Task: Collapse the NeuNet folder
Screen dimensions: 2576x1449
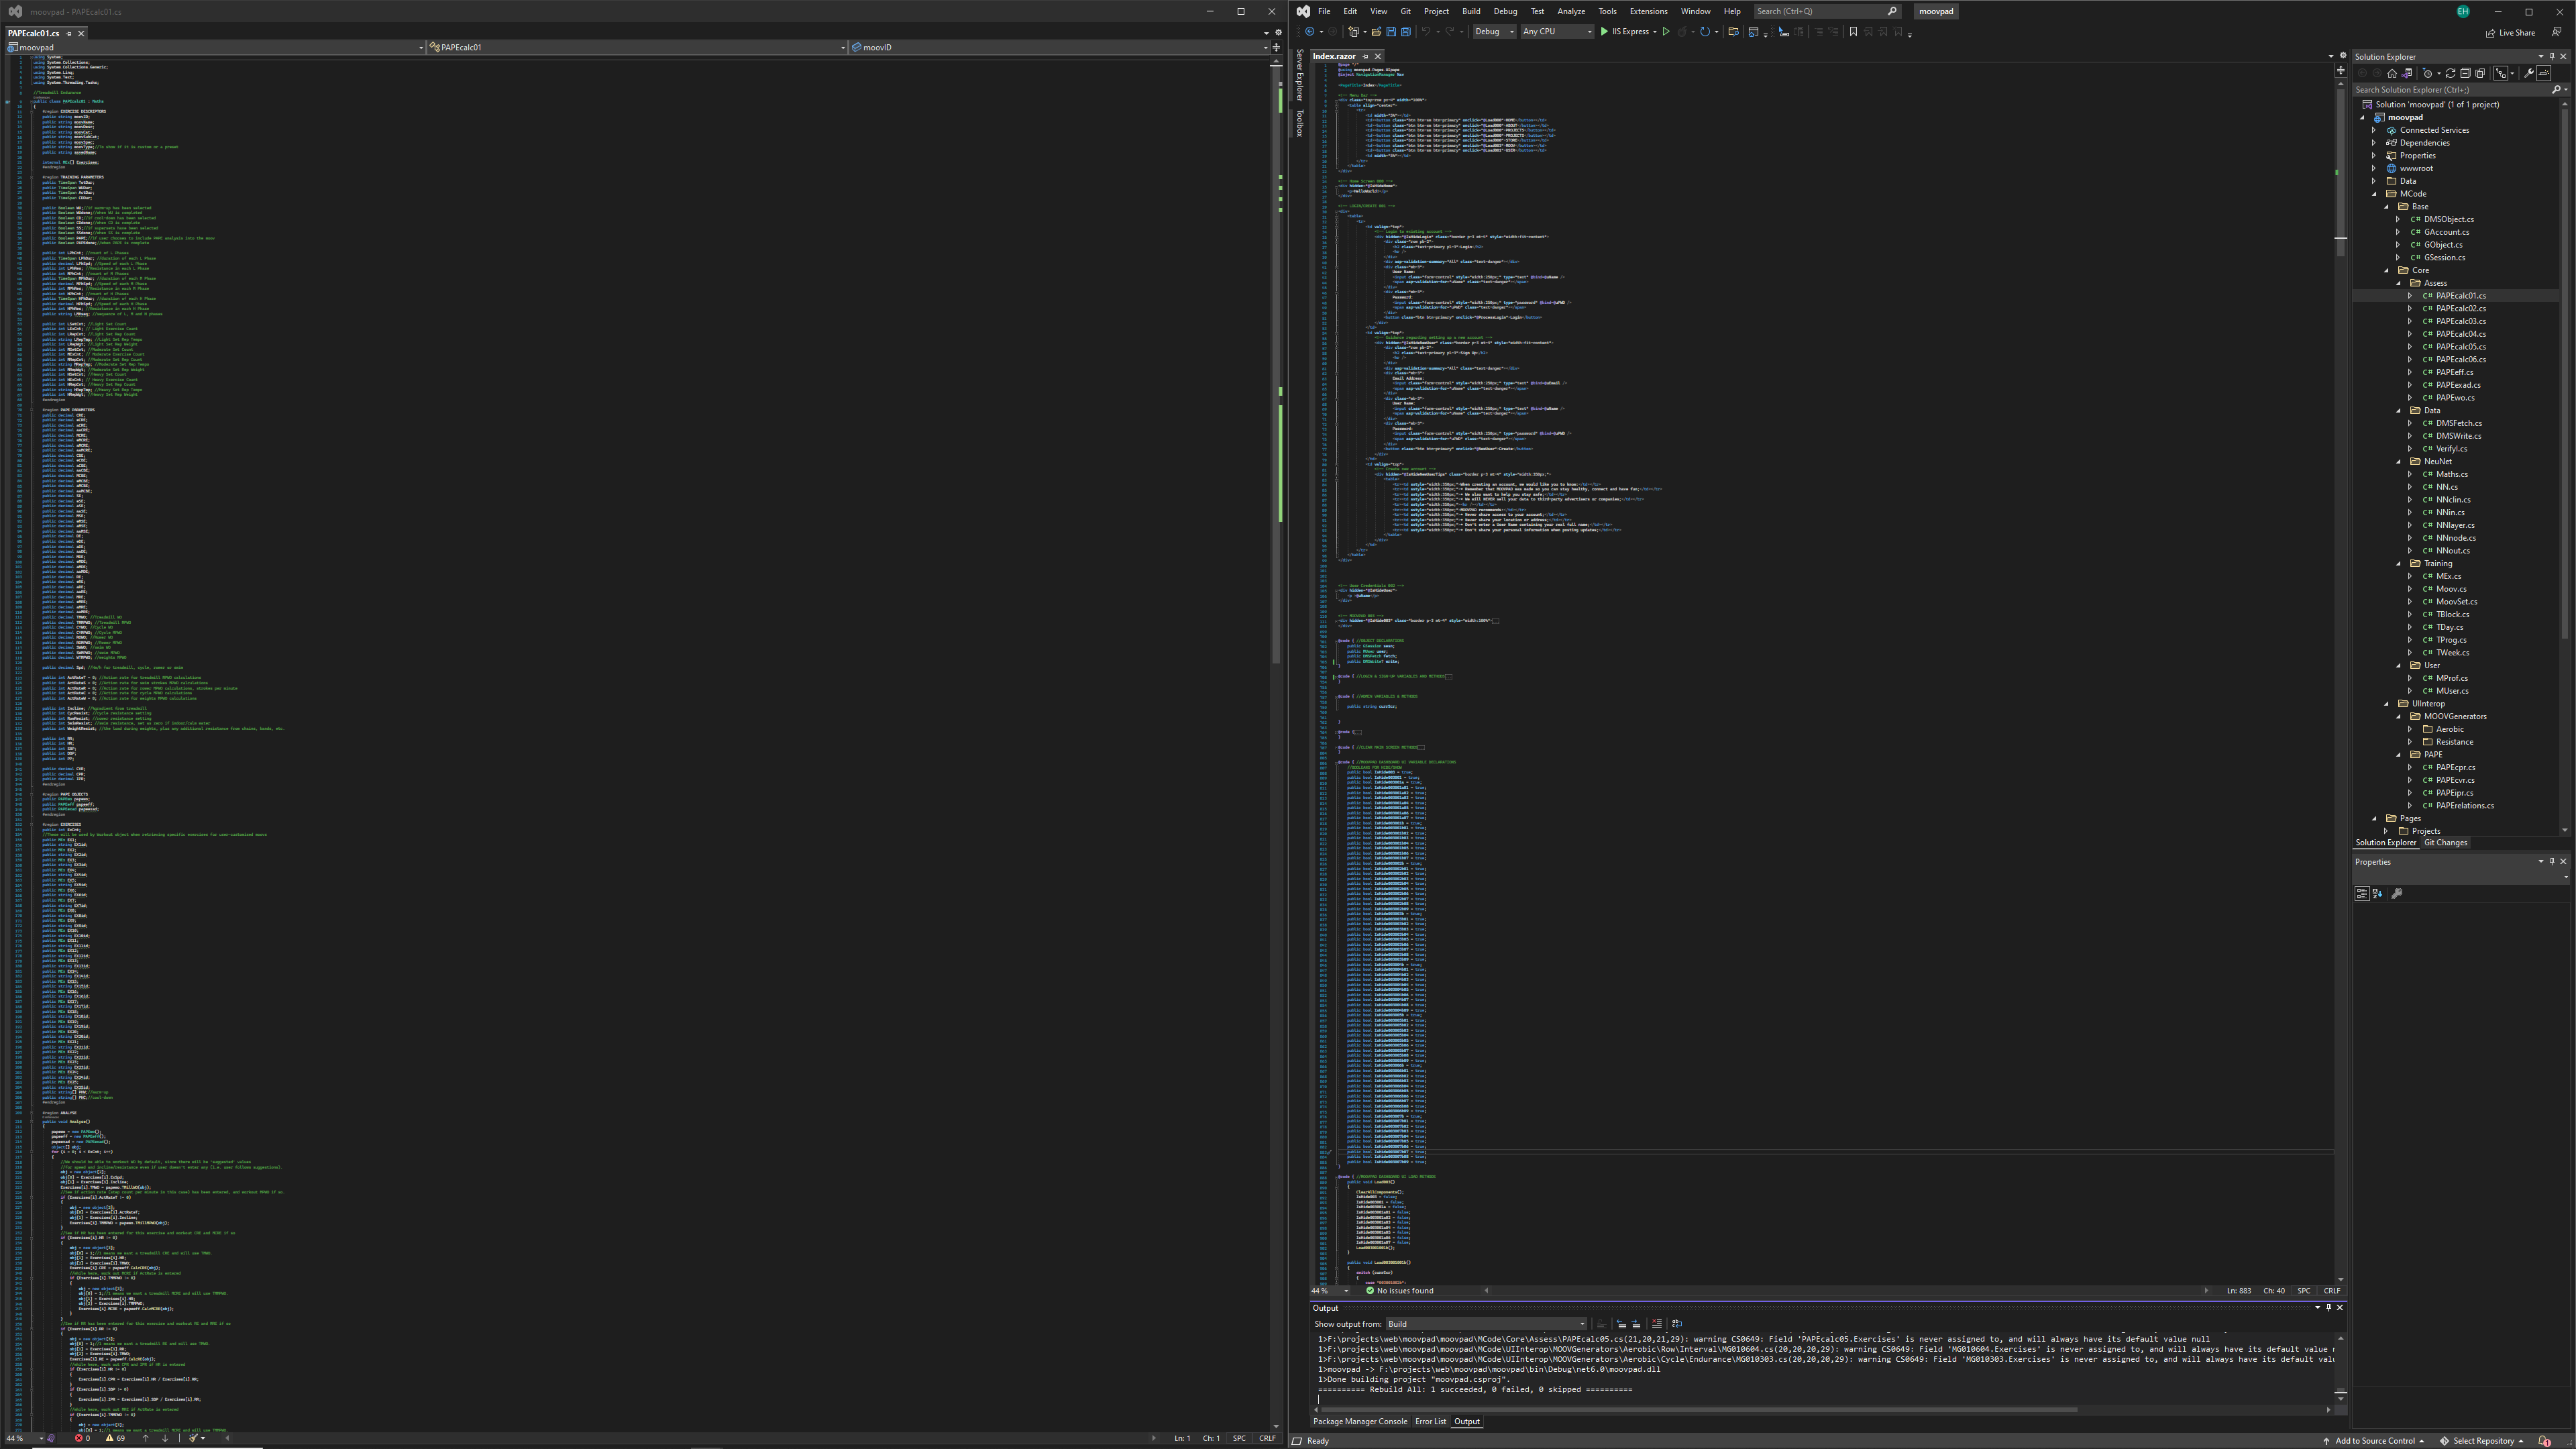Action: point(2398,462)
